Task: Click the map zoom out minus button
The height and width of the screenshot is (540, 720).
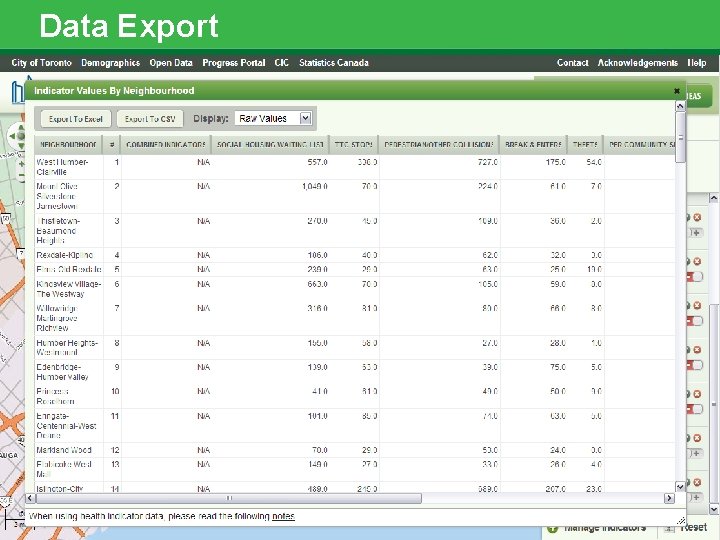Action: click(x=21, y=175)
